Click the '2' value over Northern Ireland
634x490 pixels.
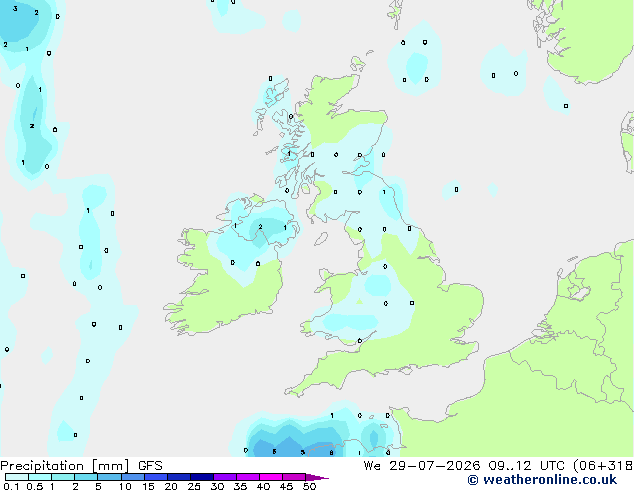tap(260, 227)
